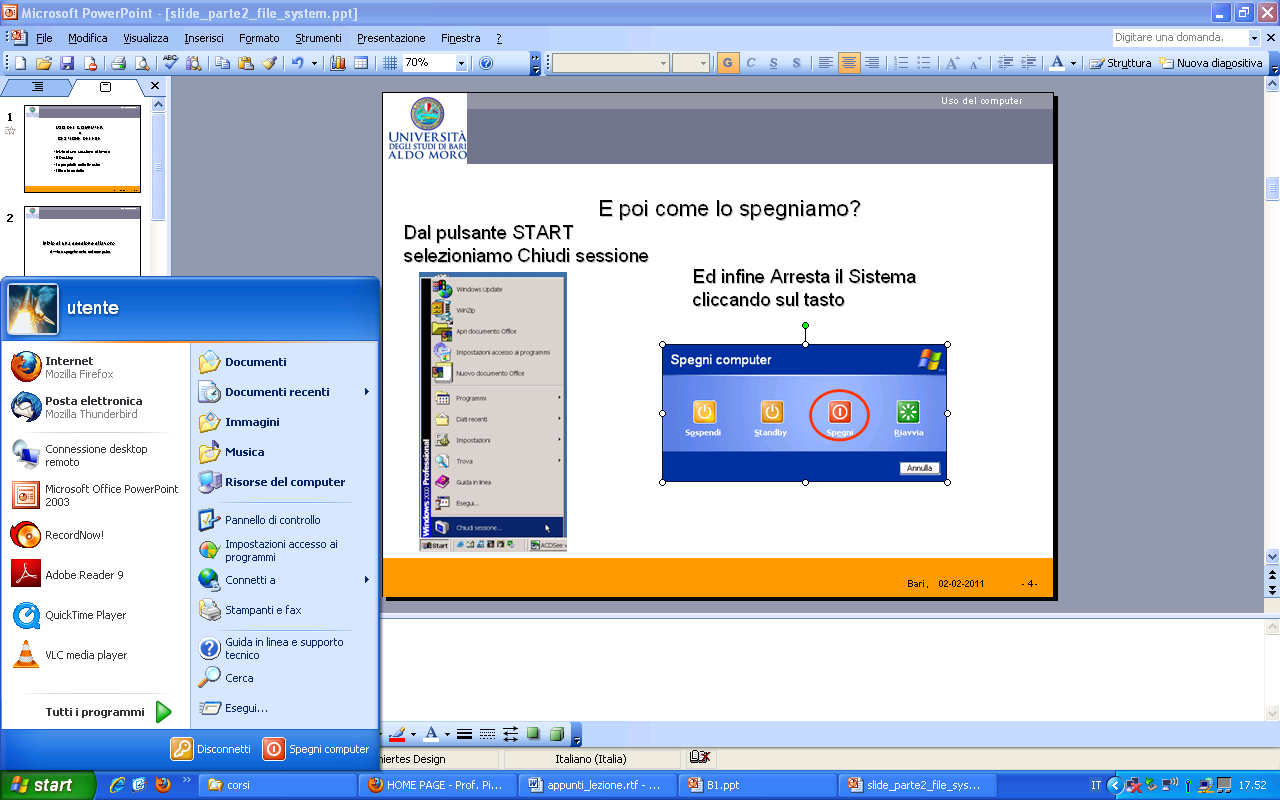The height and width of the screenshot is (800, 1280).
Task: Decrease font size with the small A
Action: (x=976, y=63)
